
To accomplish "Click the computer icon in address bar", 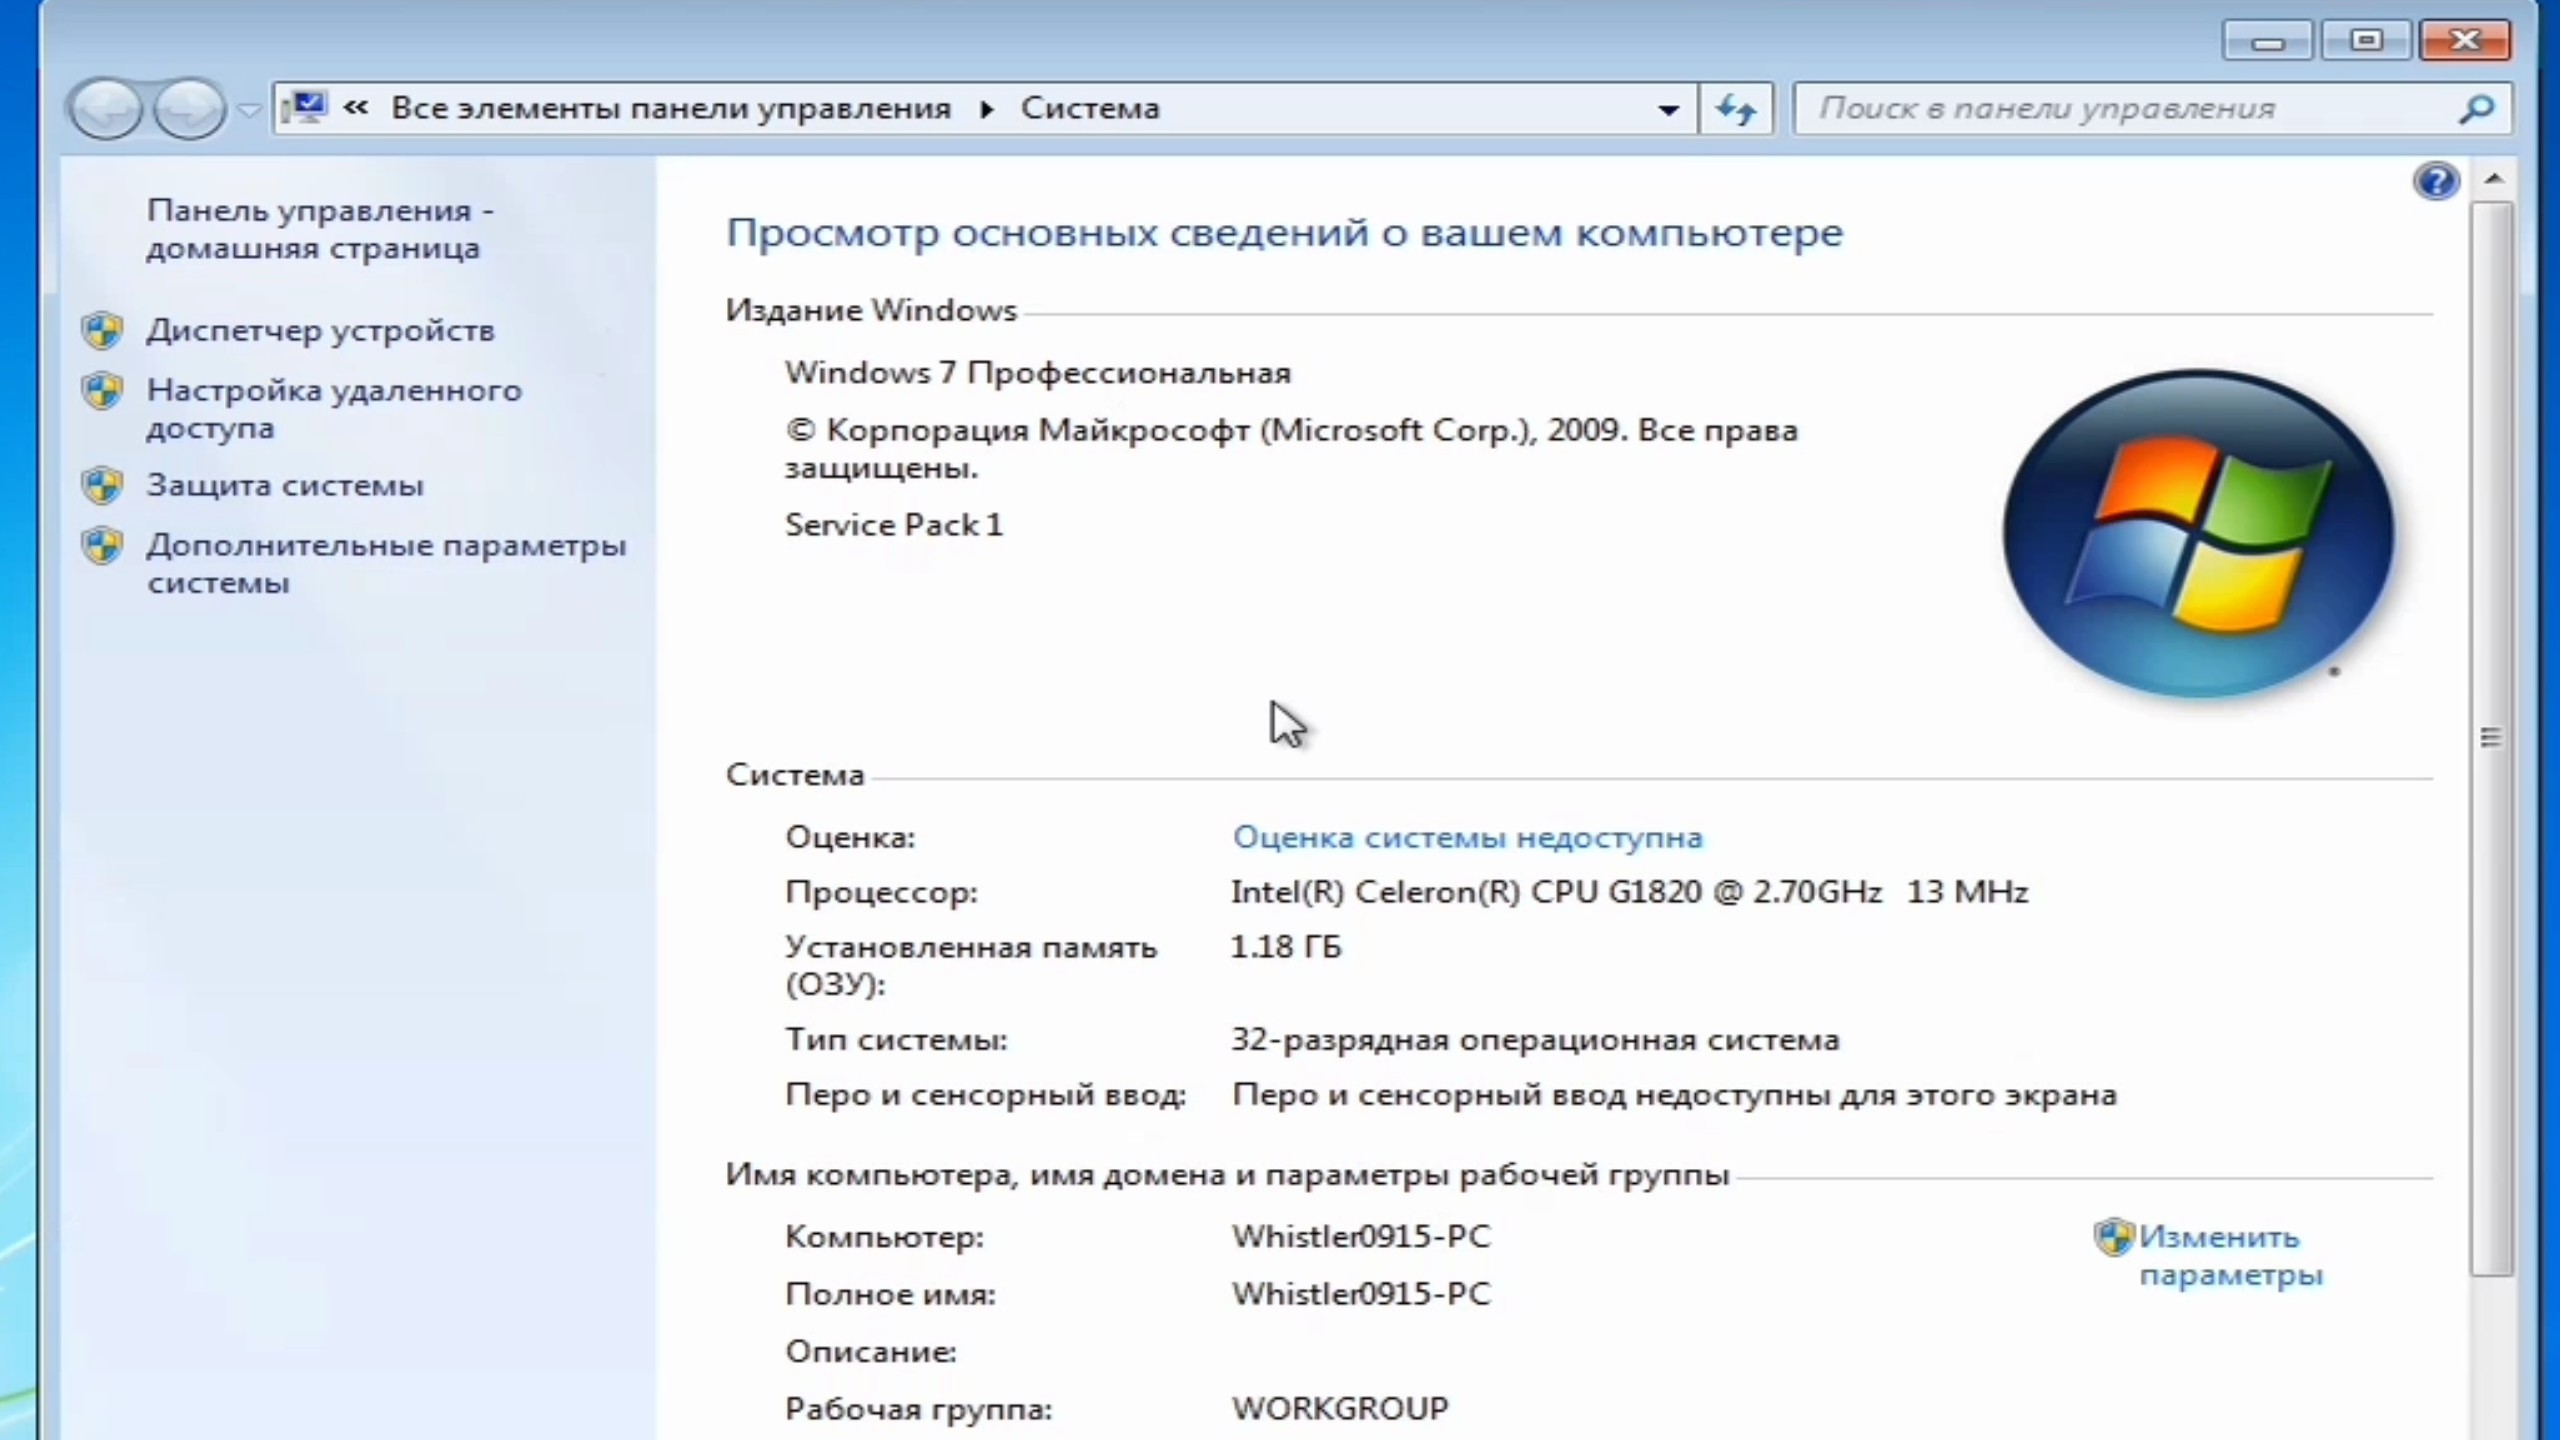I will pos(305,107).
